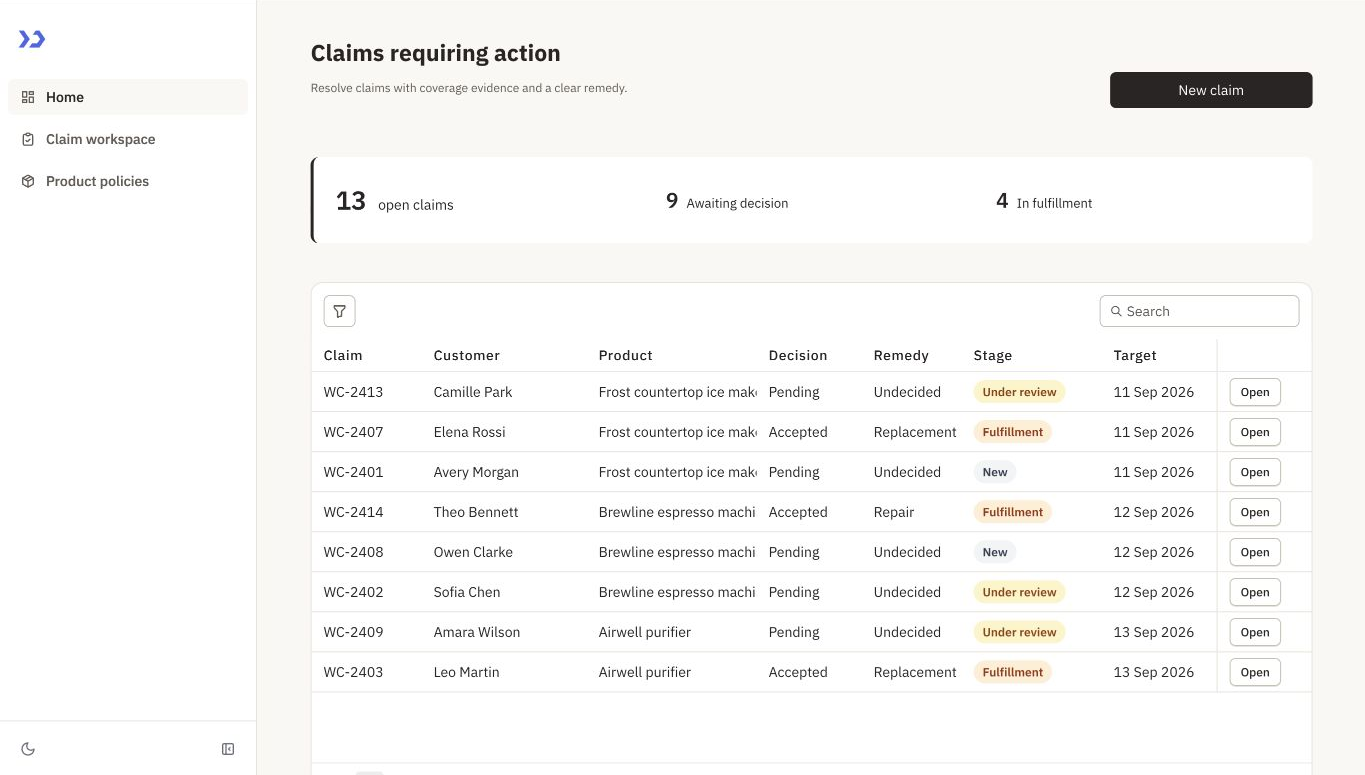This screenshot has height=775, width=1365.
Task: Click customer name Theo Bennett
Action: (476, 512)
